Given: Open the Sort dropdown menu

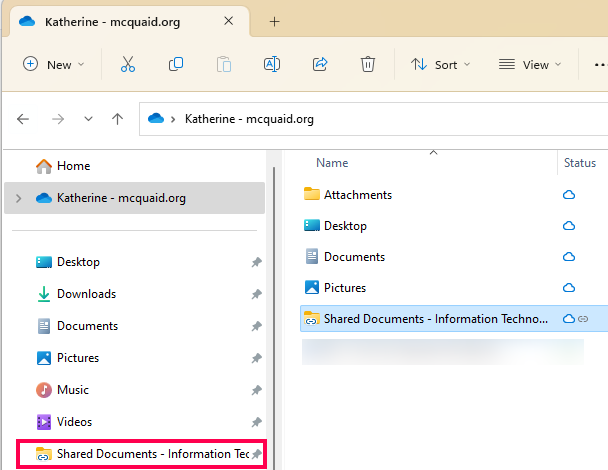Looking at the screenshot, I should [440, 64].
